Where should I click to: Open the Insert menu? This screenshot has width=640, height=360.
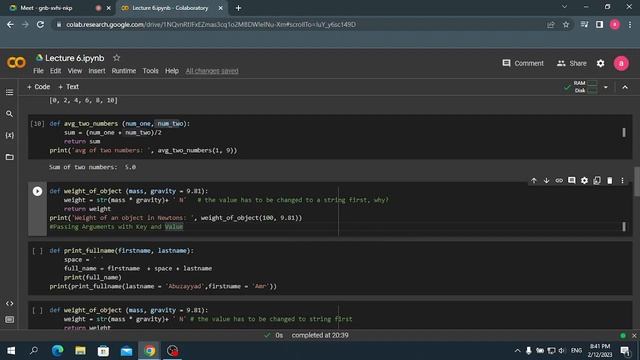tap(97, 71)
